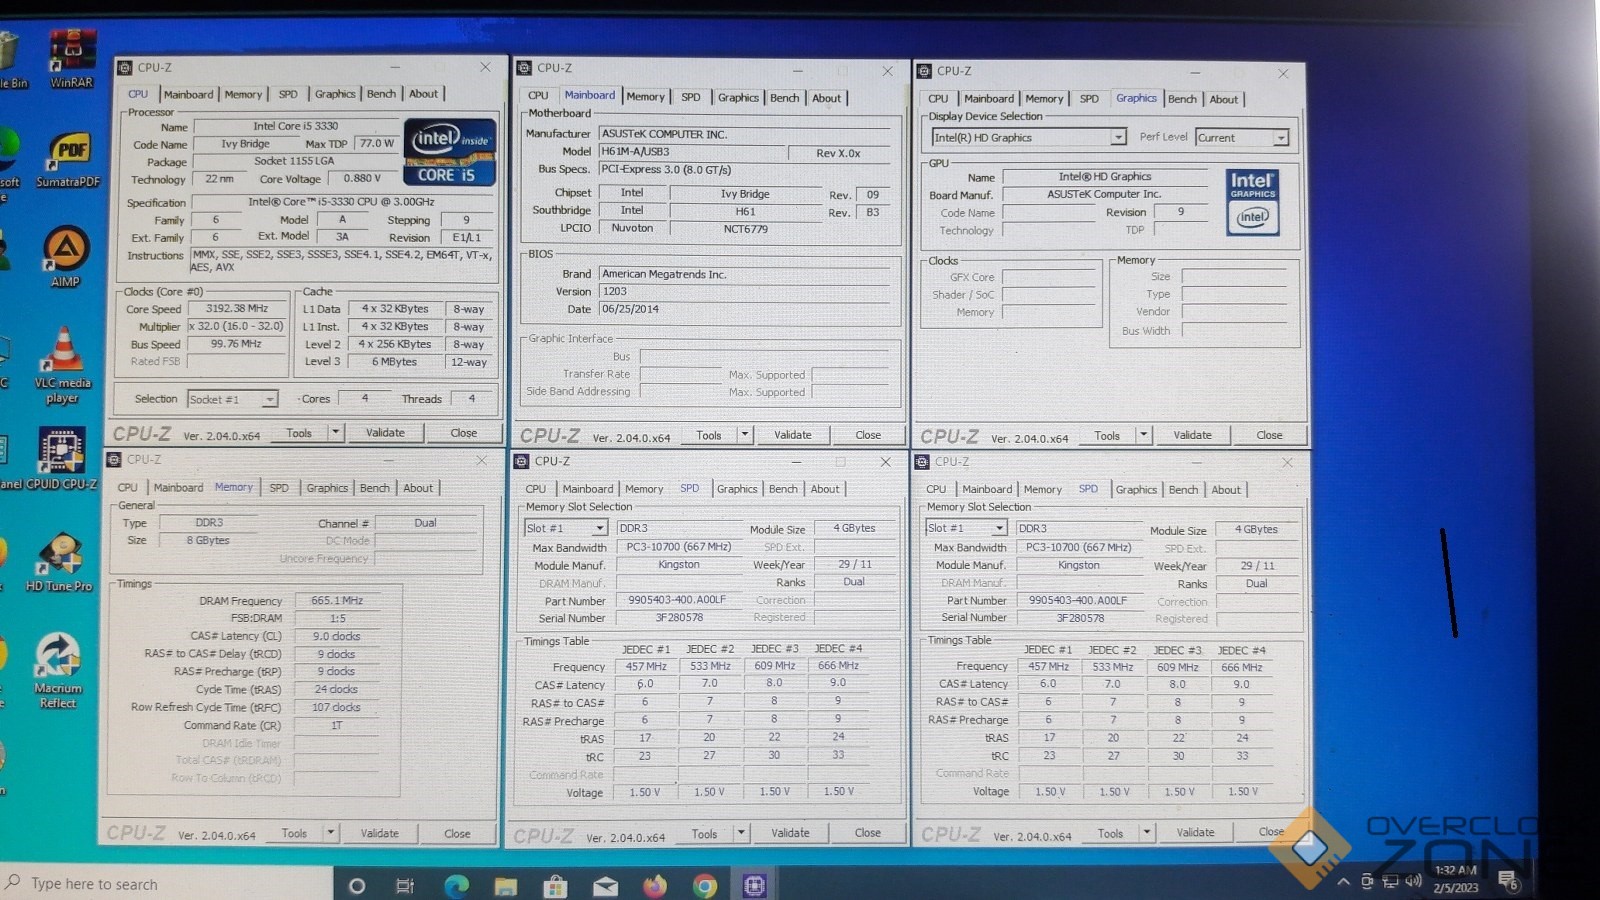Click the DRAM Frequency 665.1 MHz value

[337, 601]
